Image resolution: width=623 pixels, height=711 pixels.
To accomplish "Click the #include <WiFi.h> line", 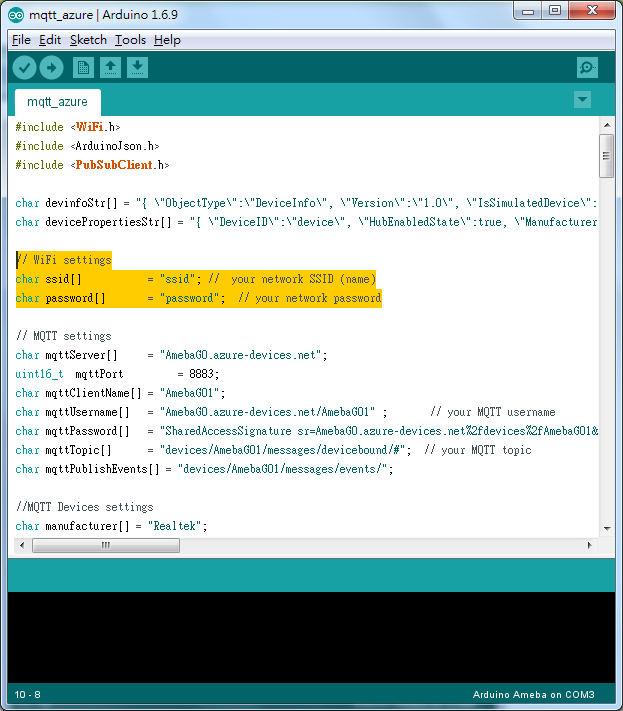I will click(x=68, y=127).
